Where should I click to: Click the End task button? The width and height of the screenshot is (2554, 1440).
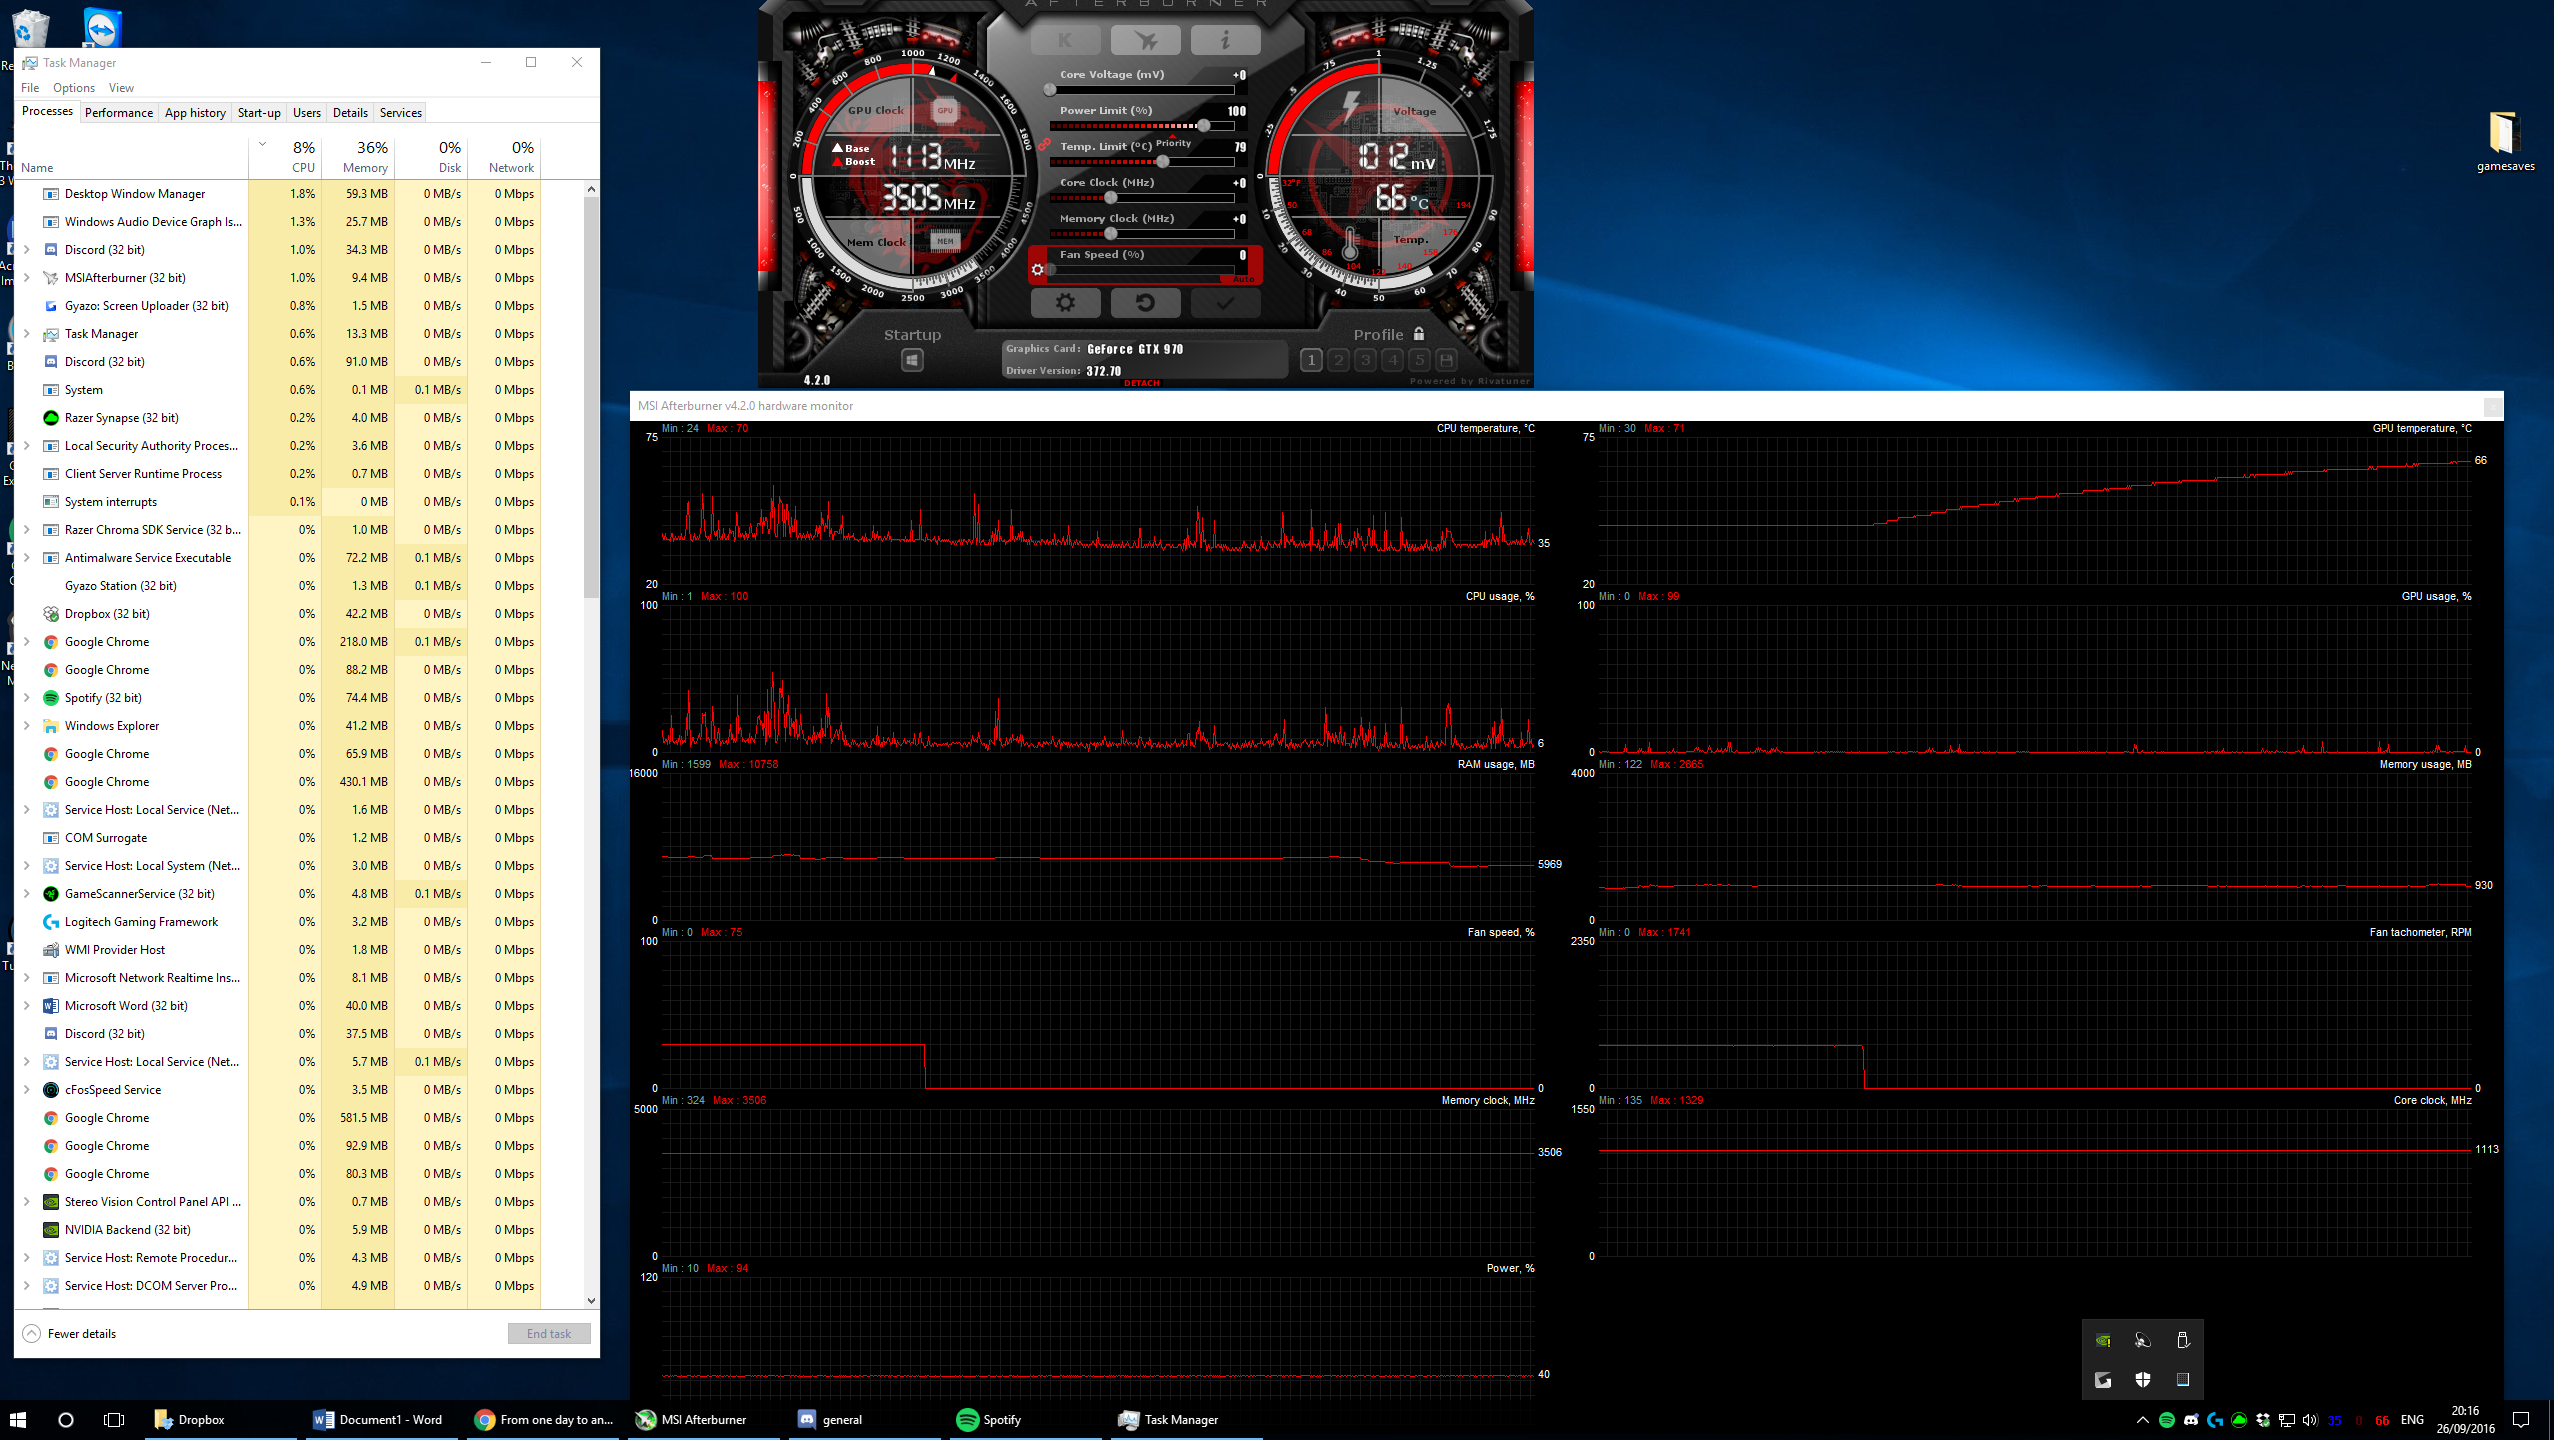click(548, 1333)
